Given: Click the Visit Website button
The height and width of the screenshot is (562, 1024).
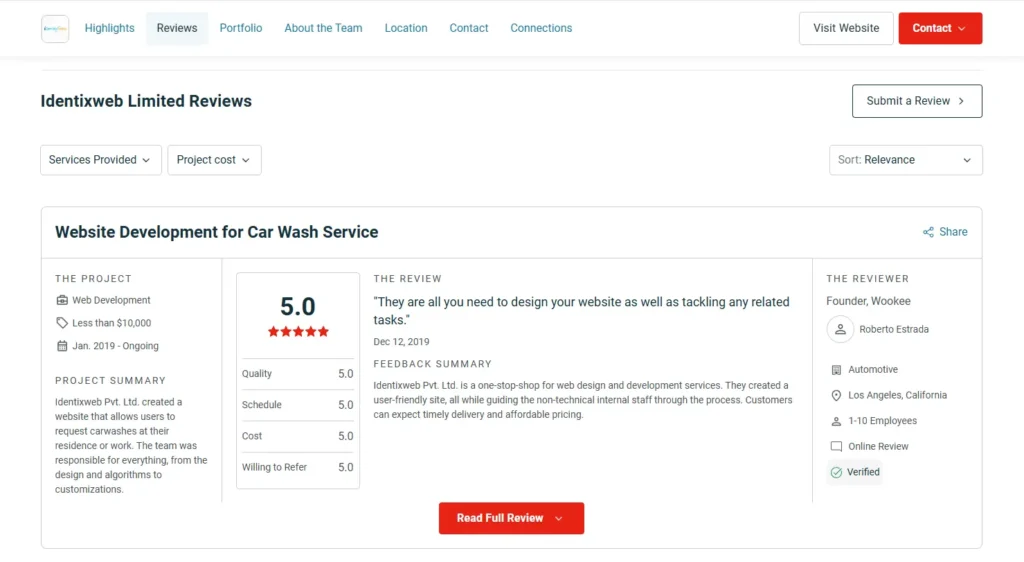Looking at the screenshot, I should pos(846,28).
